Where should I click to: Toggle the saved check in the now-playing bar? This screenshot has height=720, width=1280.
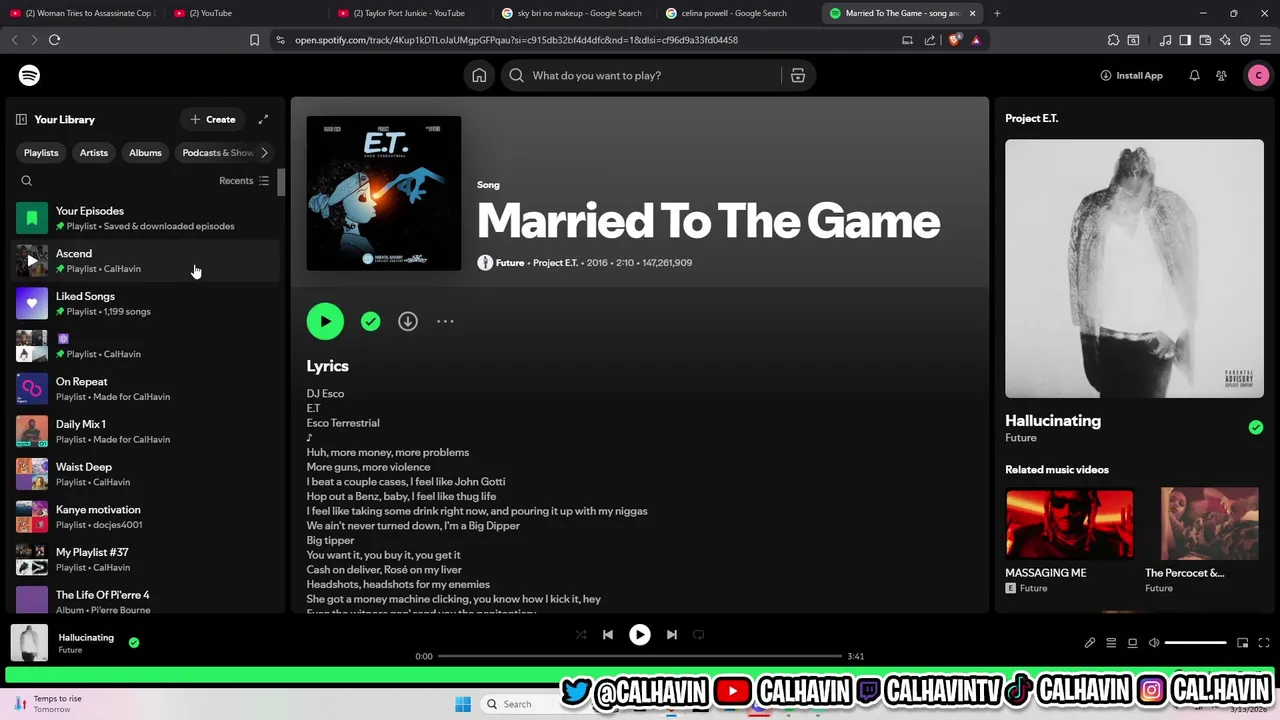click(x=134, y=643)
